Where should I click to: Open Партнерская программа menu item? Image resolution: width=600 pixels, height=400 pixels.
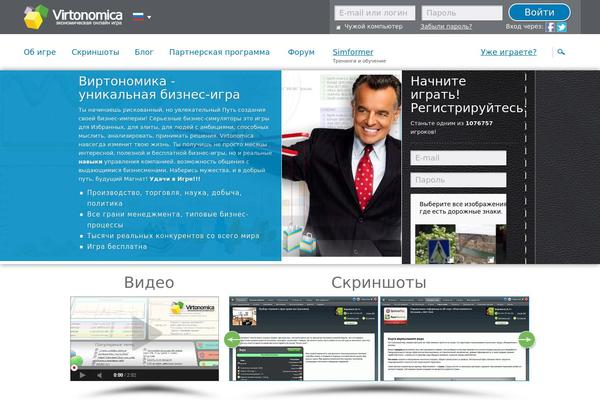(219, 52)
